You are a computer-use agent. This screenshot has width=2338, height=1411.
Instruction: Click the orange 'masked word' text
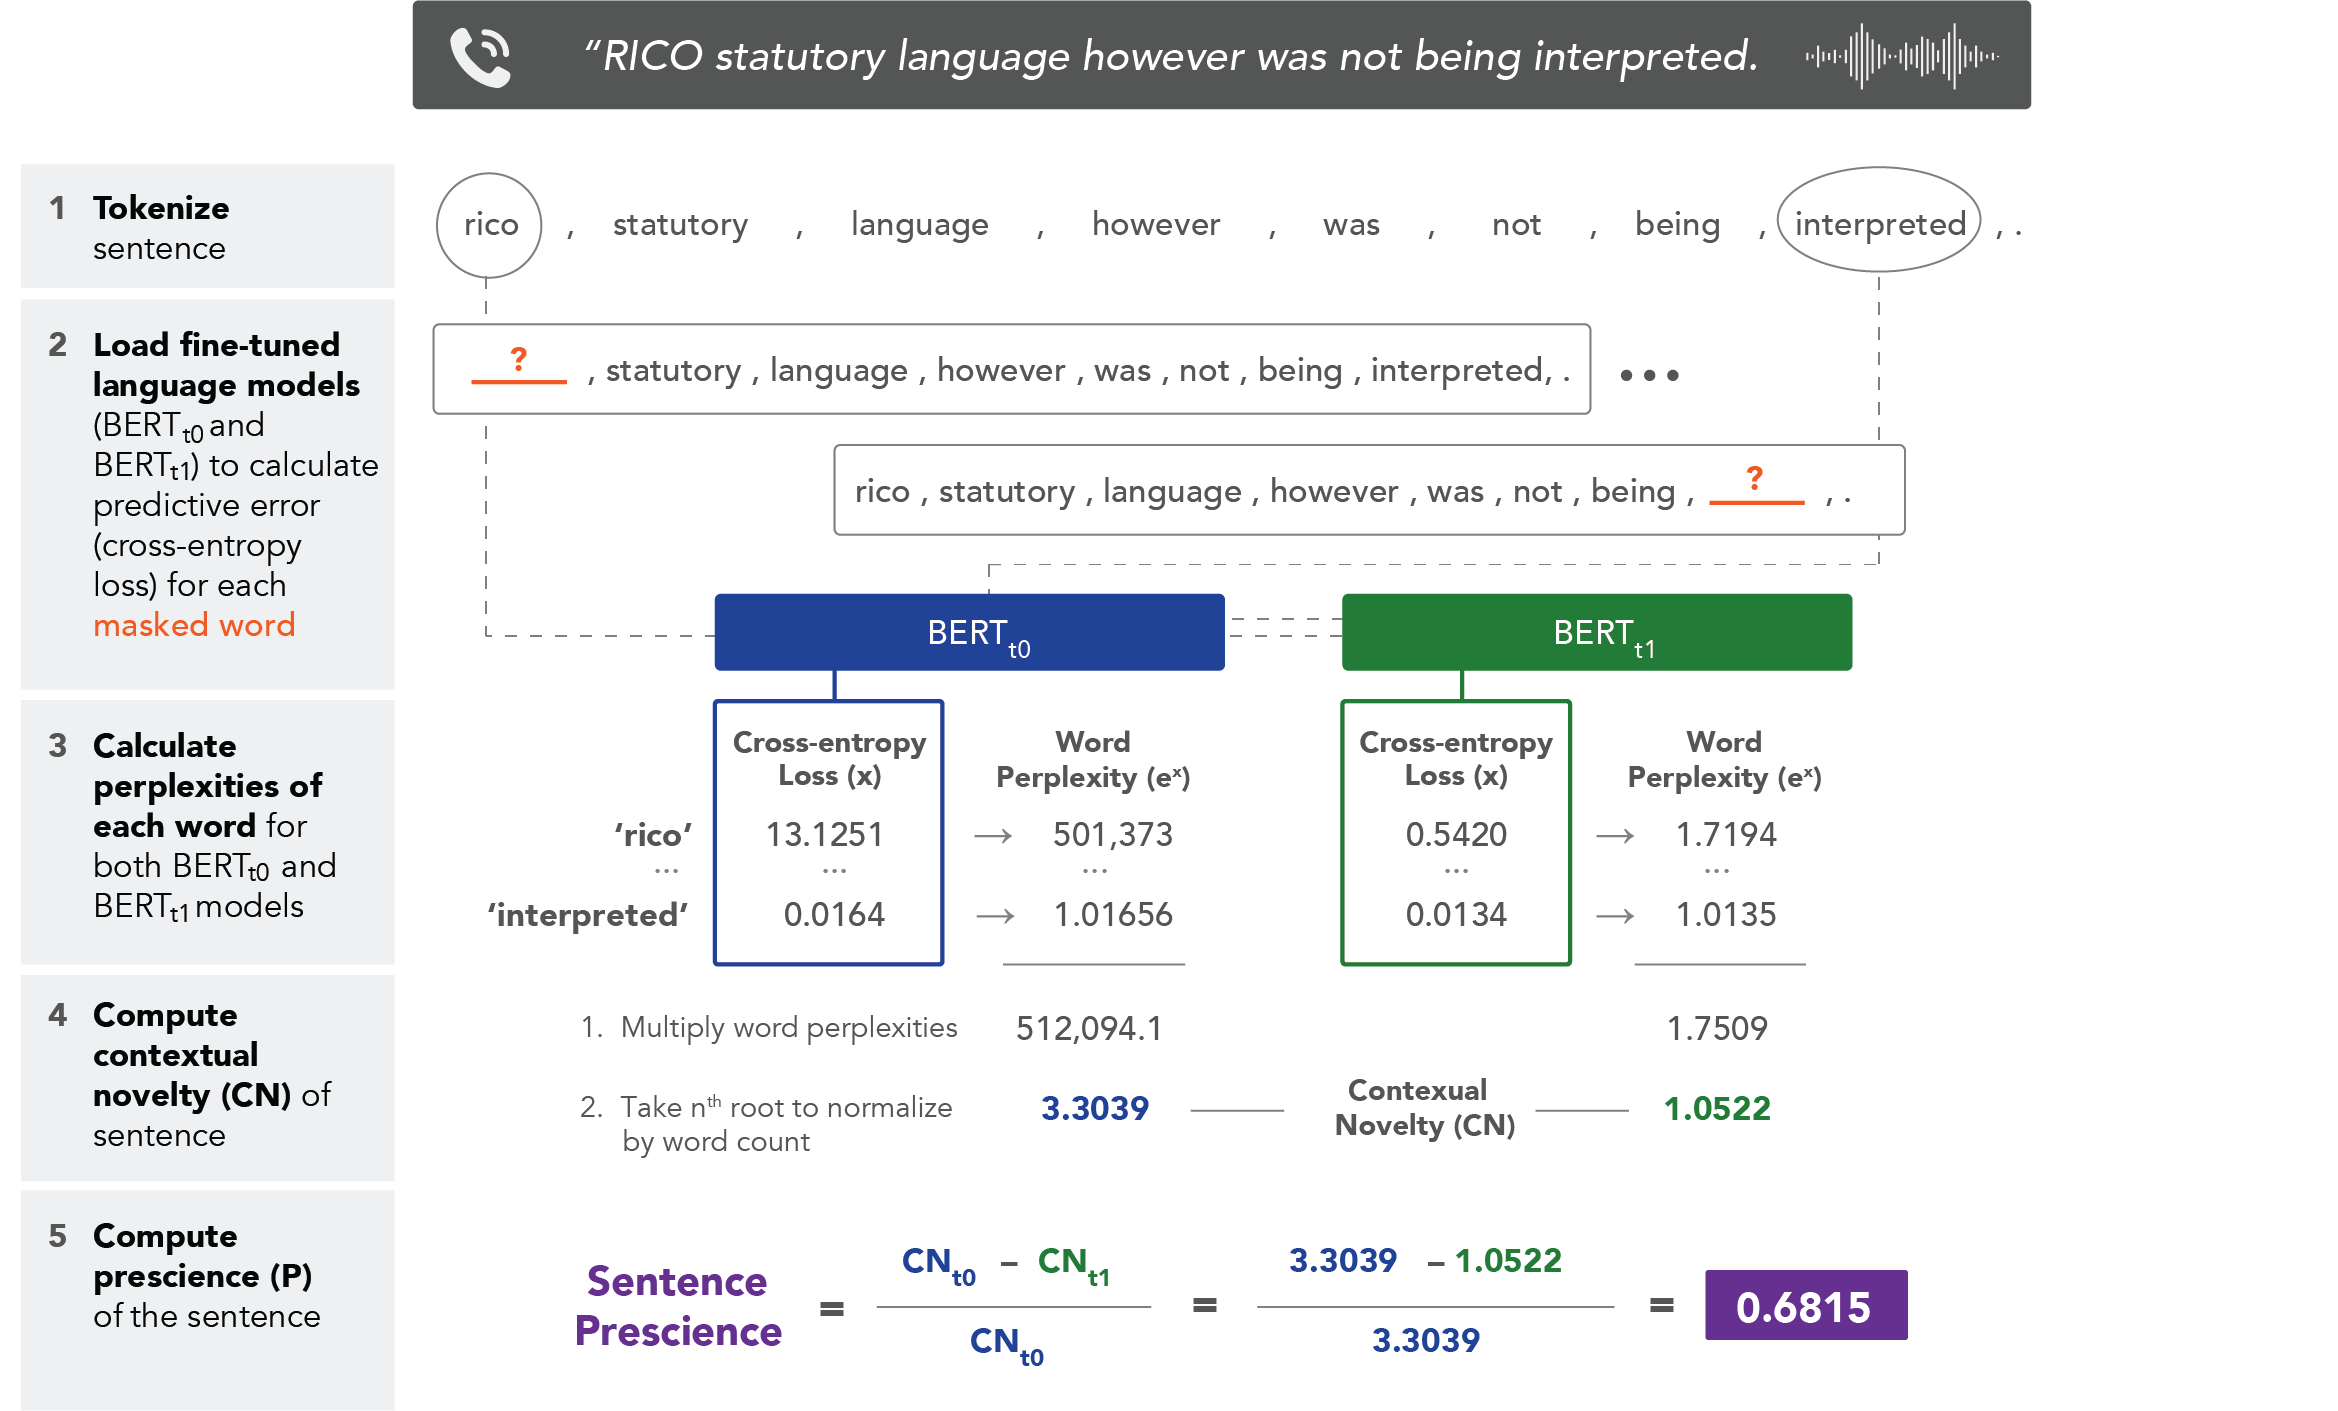pos(194,625)
